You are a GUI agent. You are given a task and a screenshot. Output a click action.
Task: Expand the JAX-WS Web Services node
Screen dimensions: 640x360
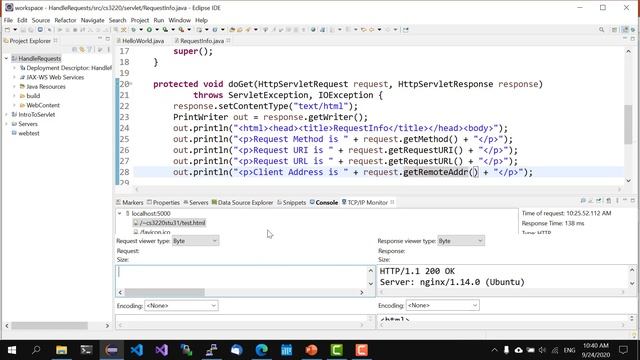[14, 77]
